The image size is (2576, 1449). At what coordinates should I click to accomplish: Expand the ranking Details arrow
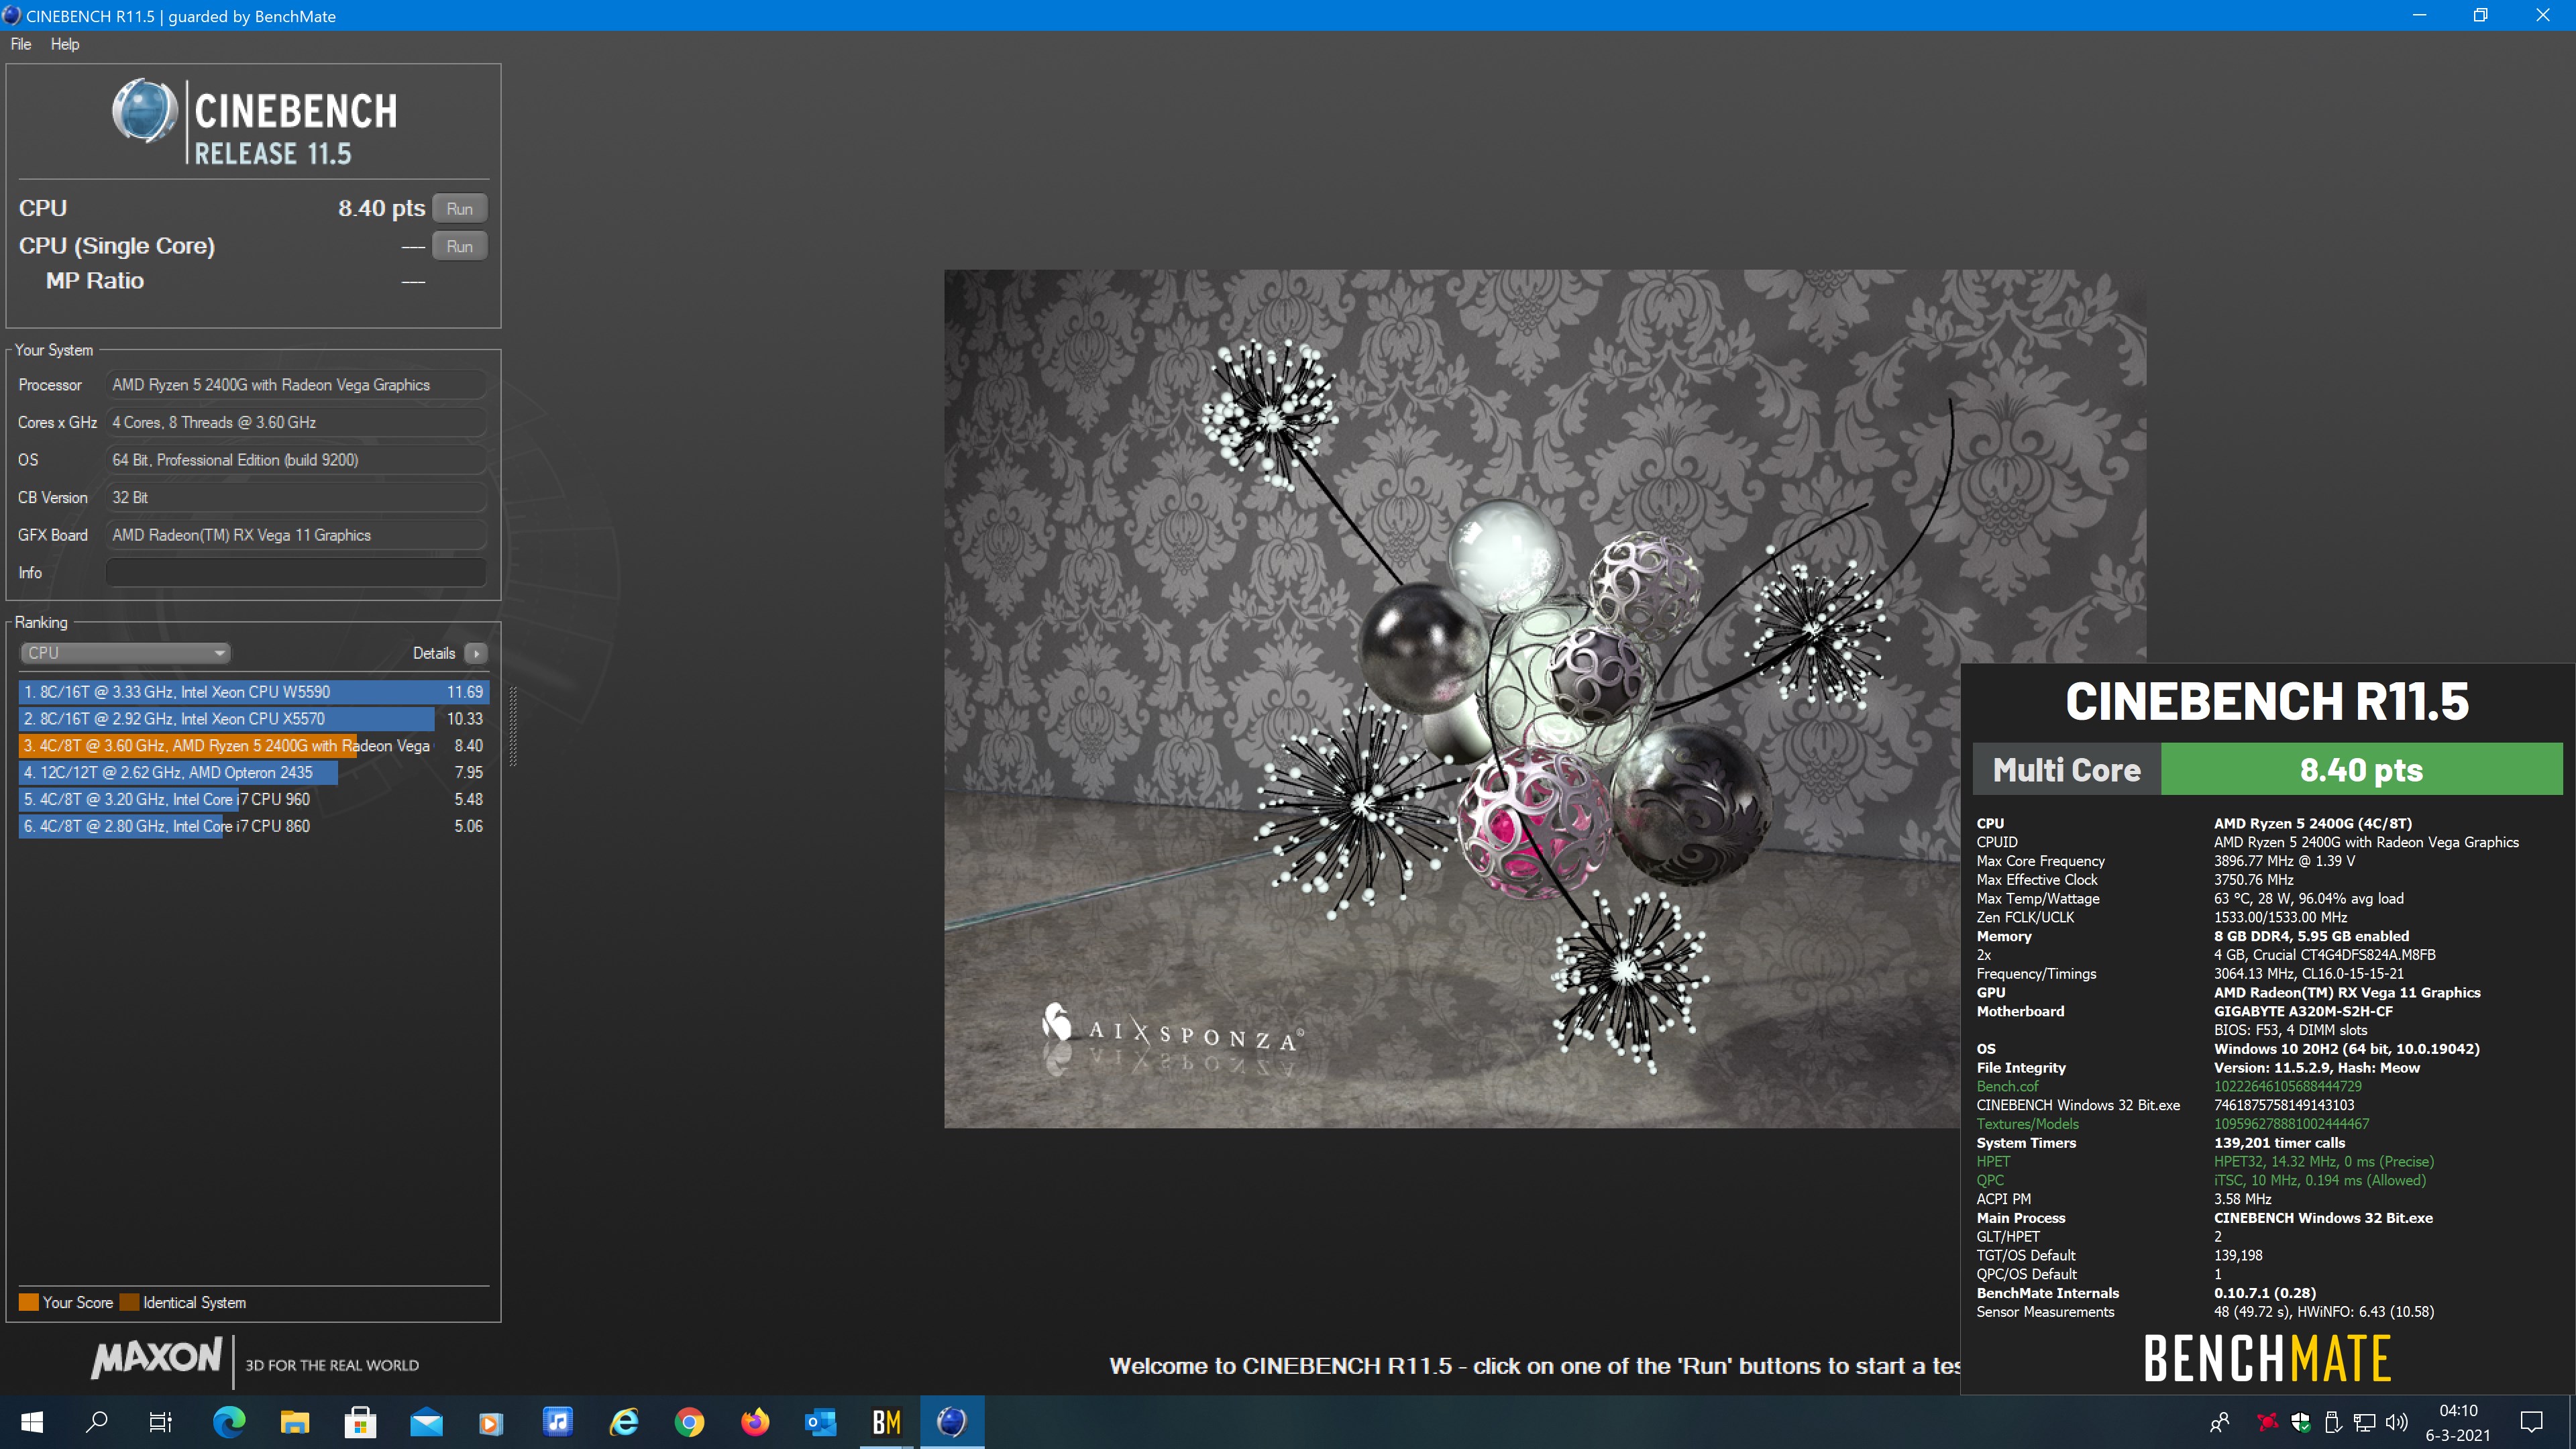pyautogui.click(x=476, y=653)
